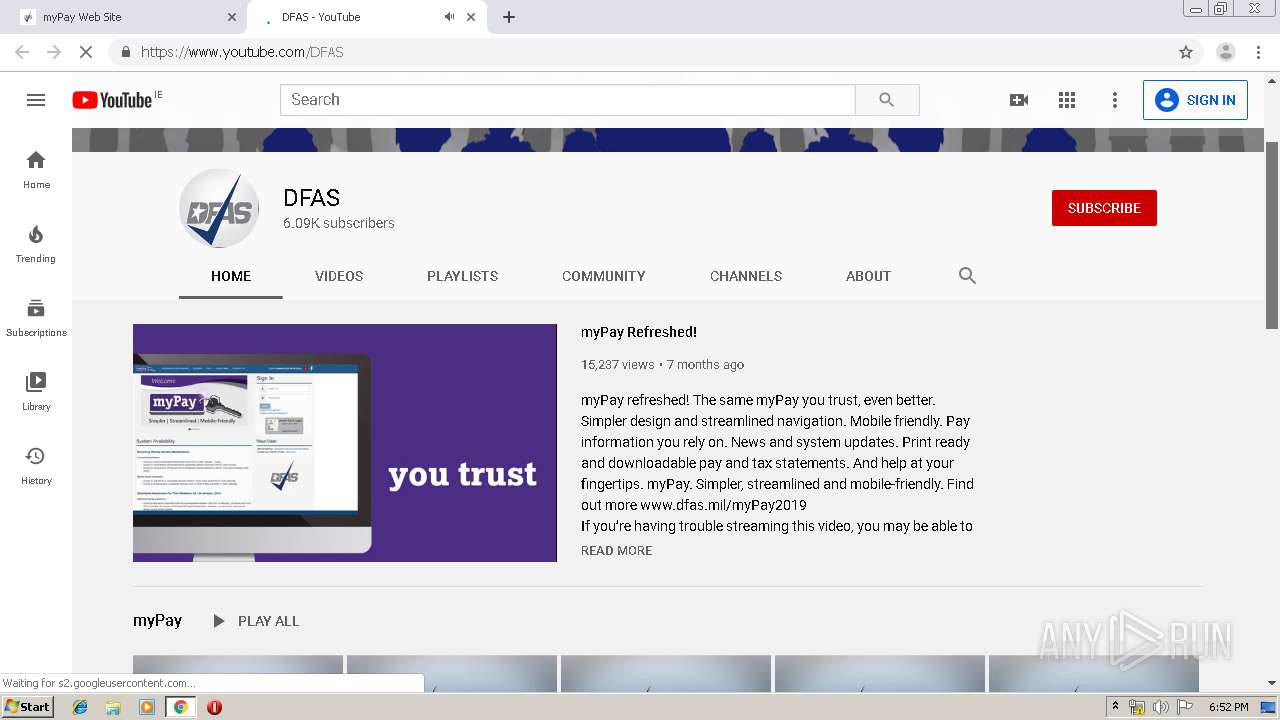Open Library in sidebar
The image size is (1280, 720).
pos(36,391)
